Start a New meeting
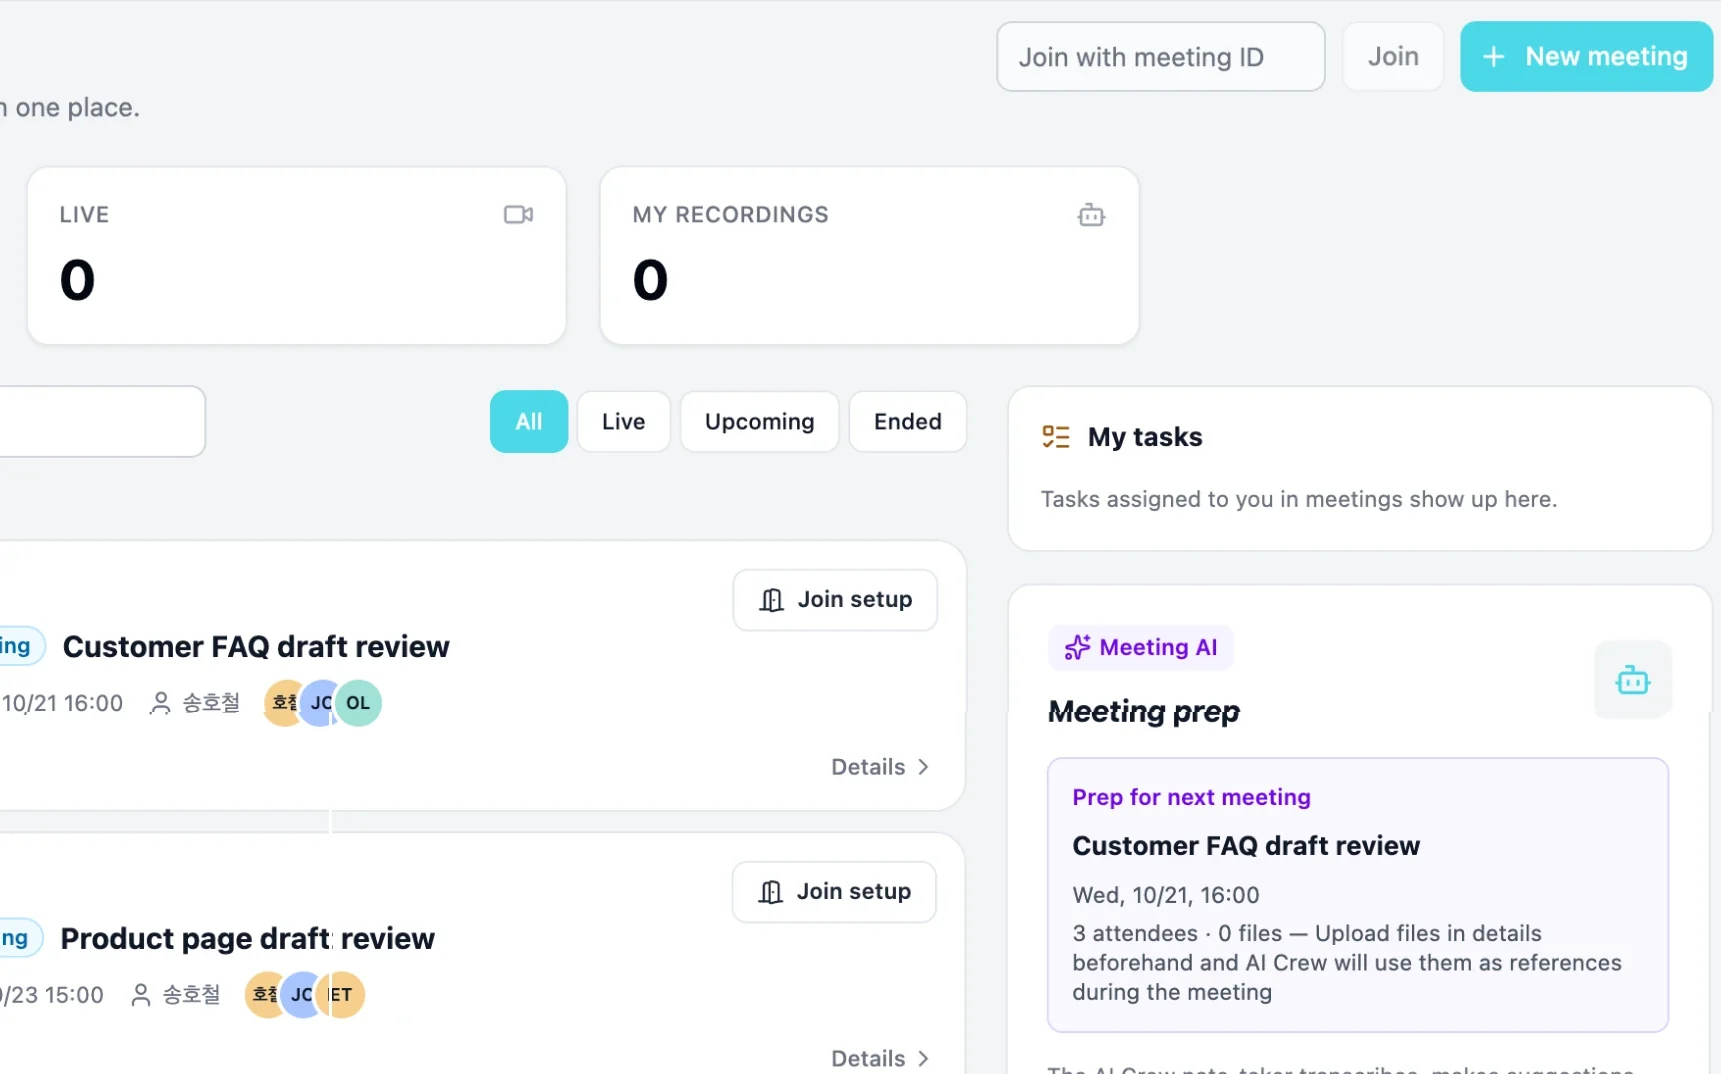The height and width of the screenshot is (1074, 1721). [x=1586, y=57]
